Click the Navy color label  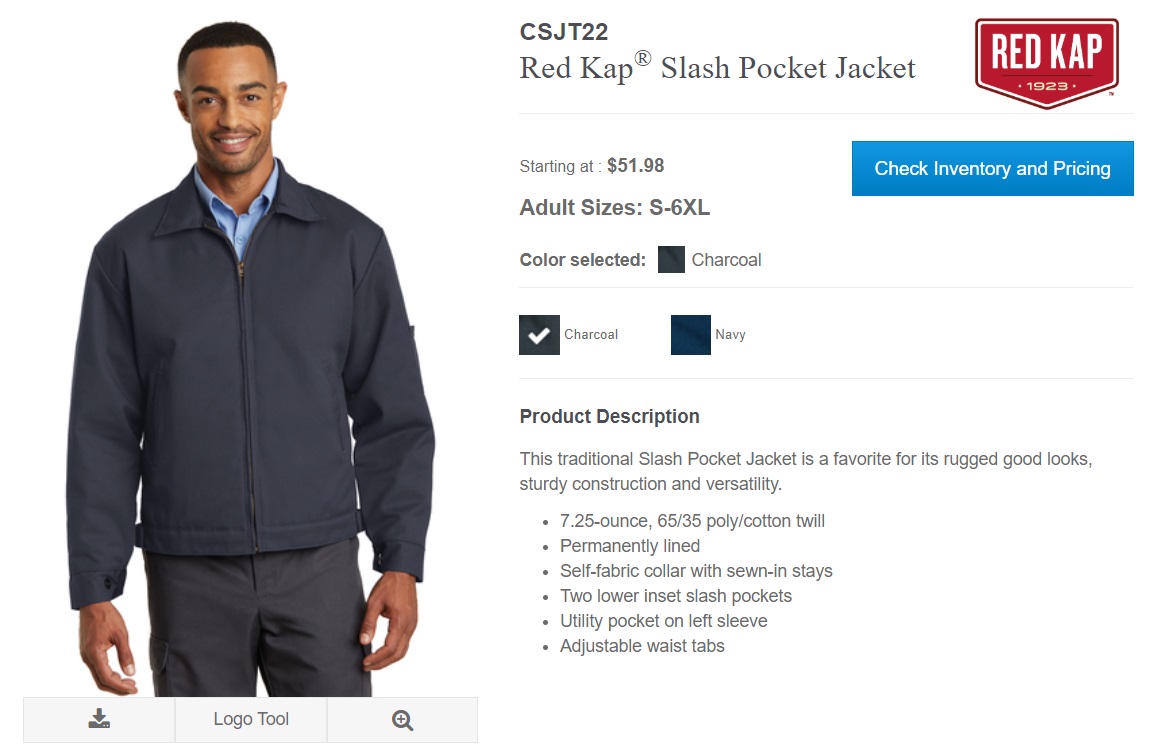(730, 335)
